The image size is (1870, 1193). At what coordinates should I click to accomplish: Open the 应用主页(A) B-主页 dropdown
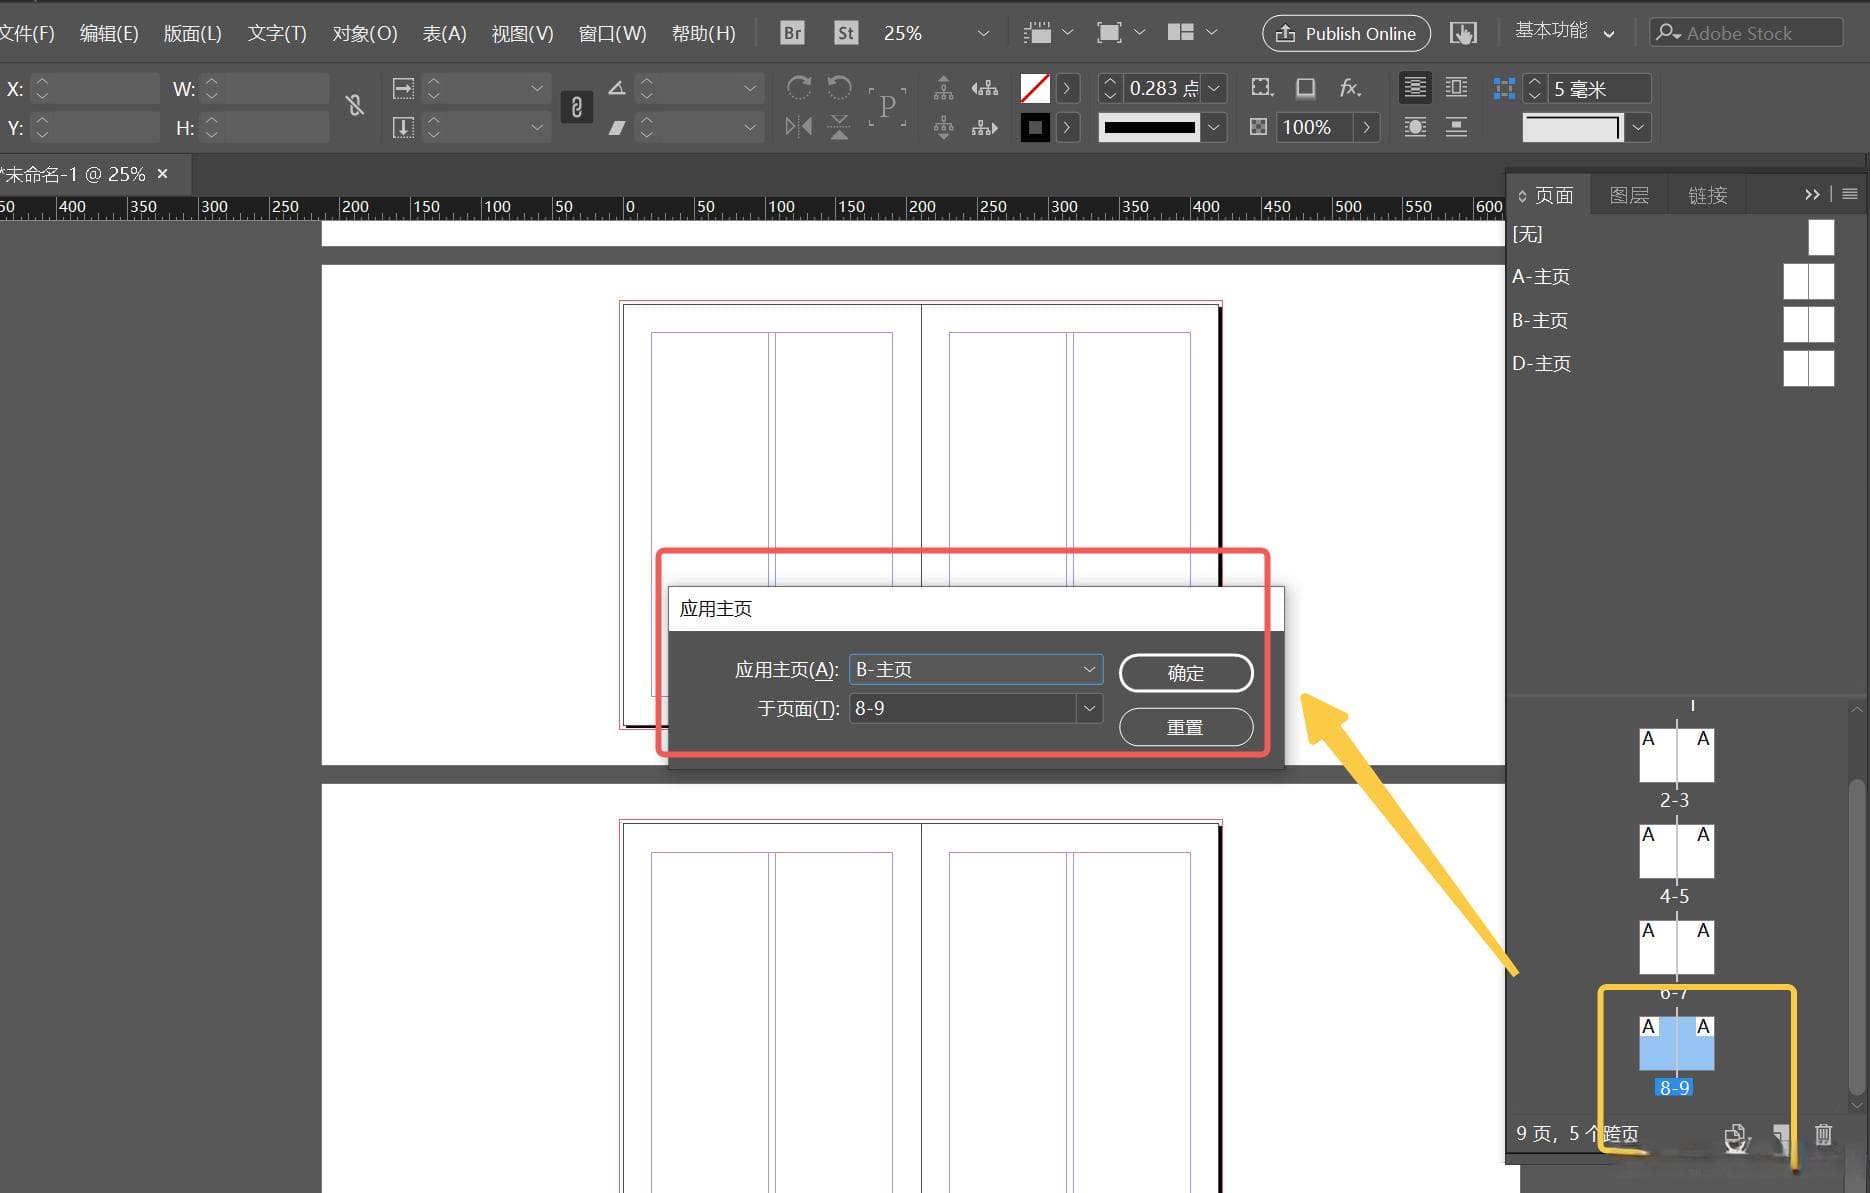pos(976,669)
